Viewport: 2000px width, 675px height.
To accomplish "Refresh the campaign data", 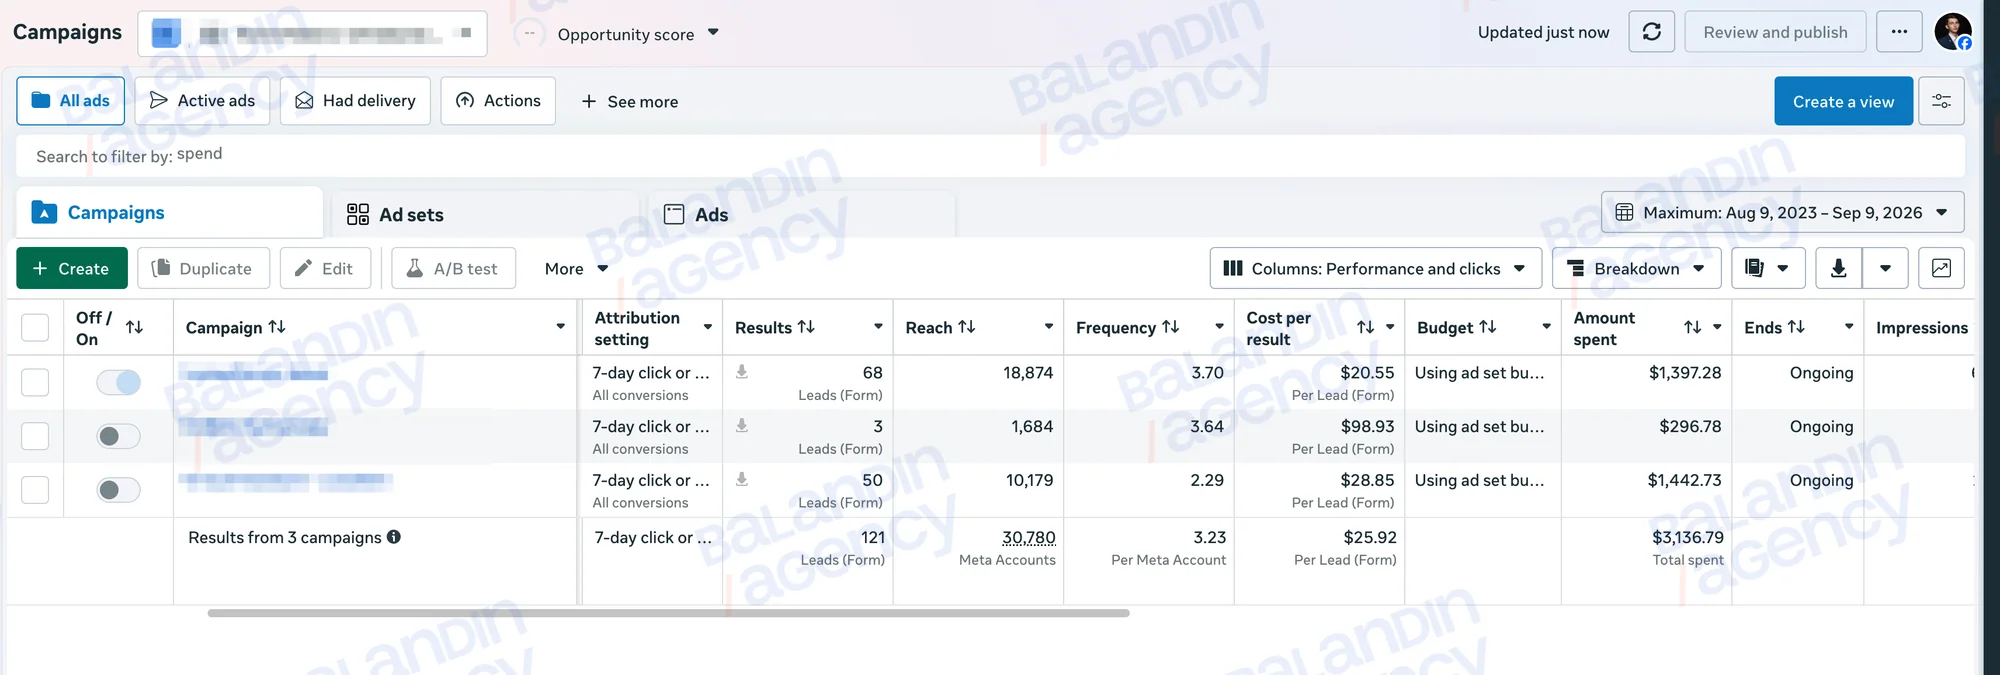I will point(1651,32).
